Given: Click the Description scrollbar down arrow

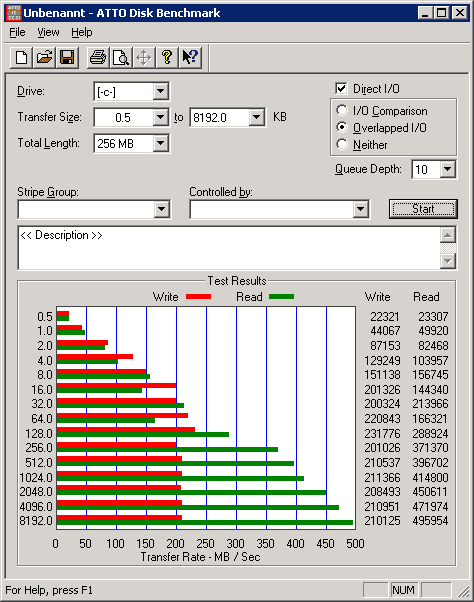Looking at the screenshot, I should [448, 261].
